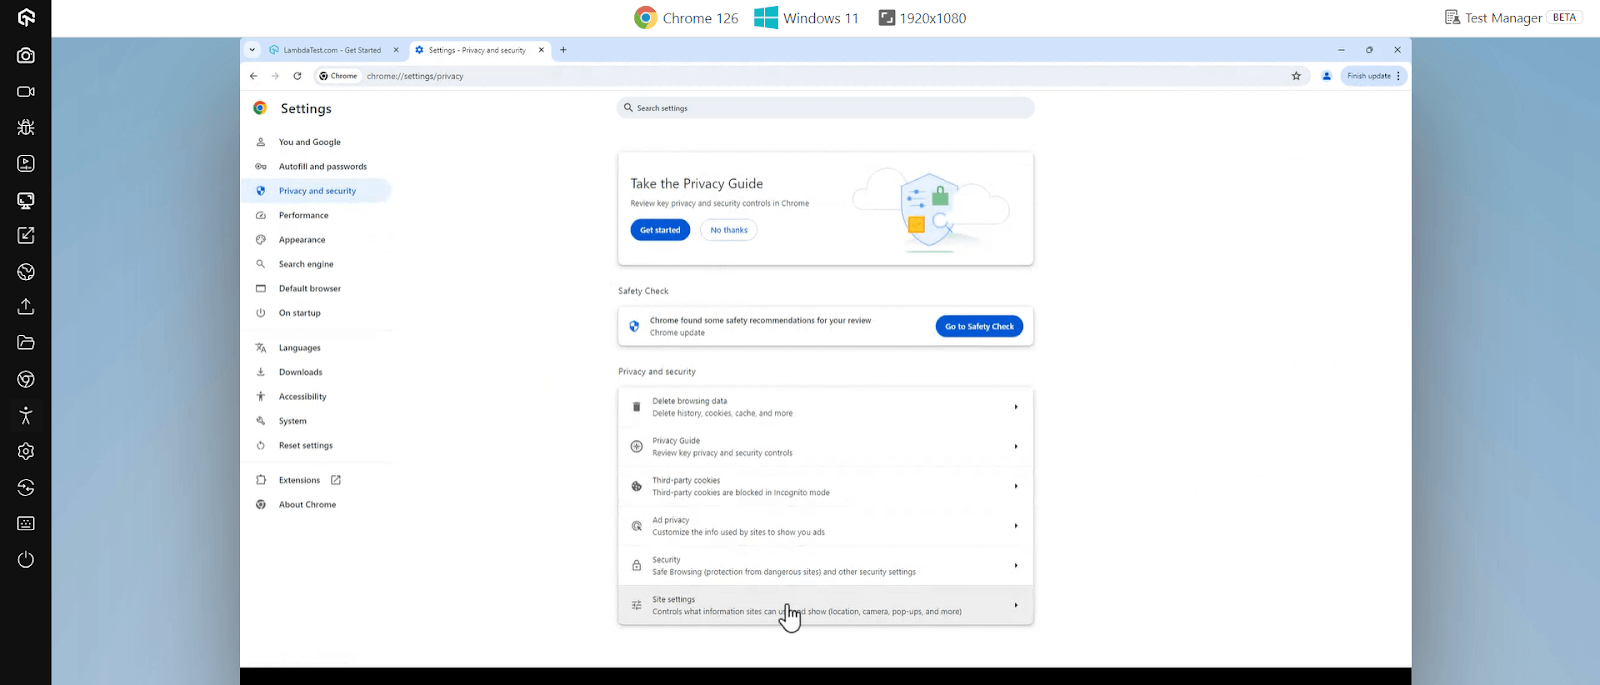Open the session settings gear icon
Screen dimensions: 1600x685
tap(26, 451)
